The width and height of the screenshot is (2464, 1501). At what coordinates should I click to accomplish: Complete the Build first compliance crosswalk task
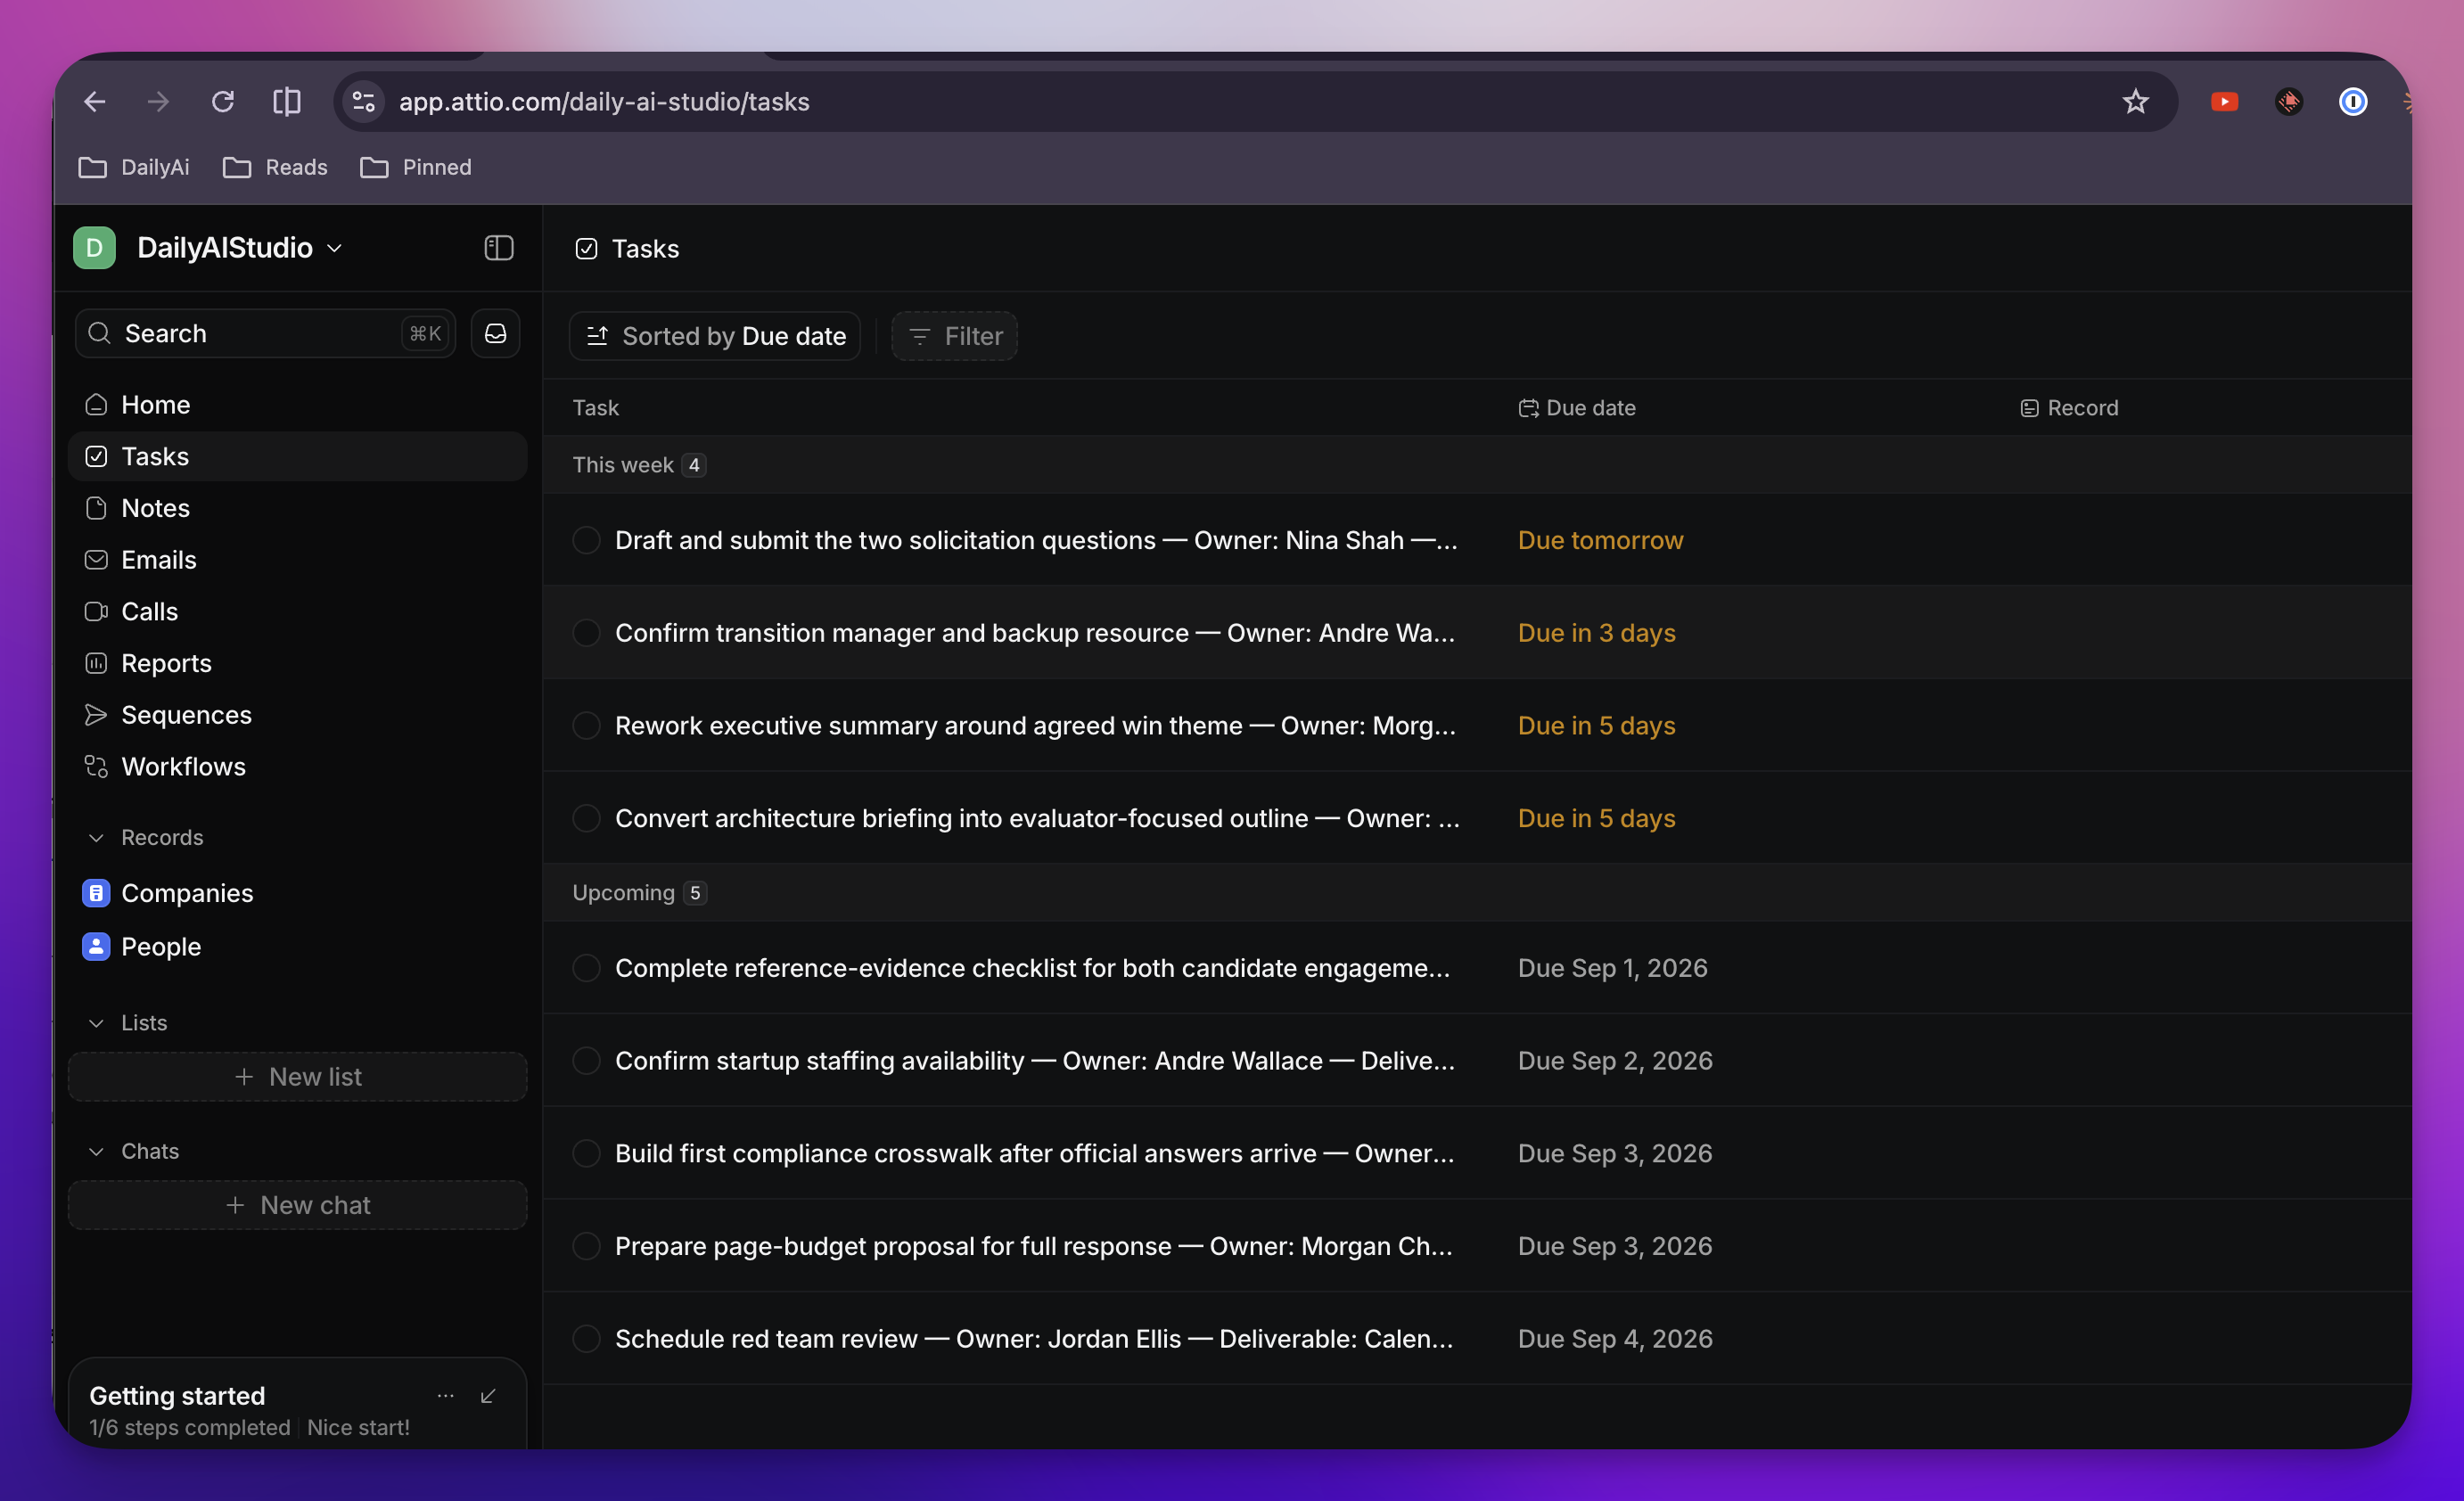(x=586, y=1153)
